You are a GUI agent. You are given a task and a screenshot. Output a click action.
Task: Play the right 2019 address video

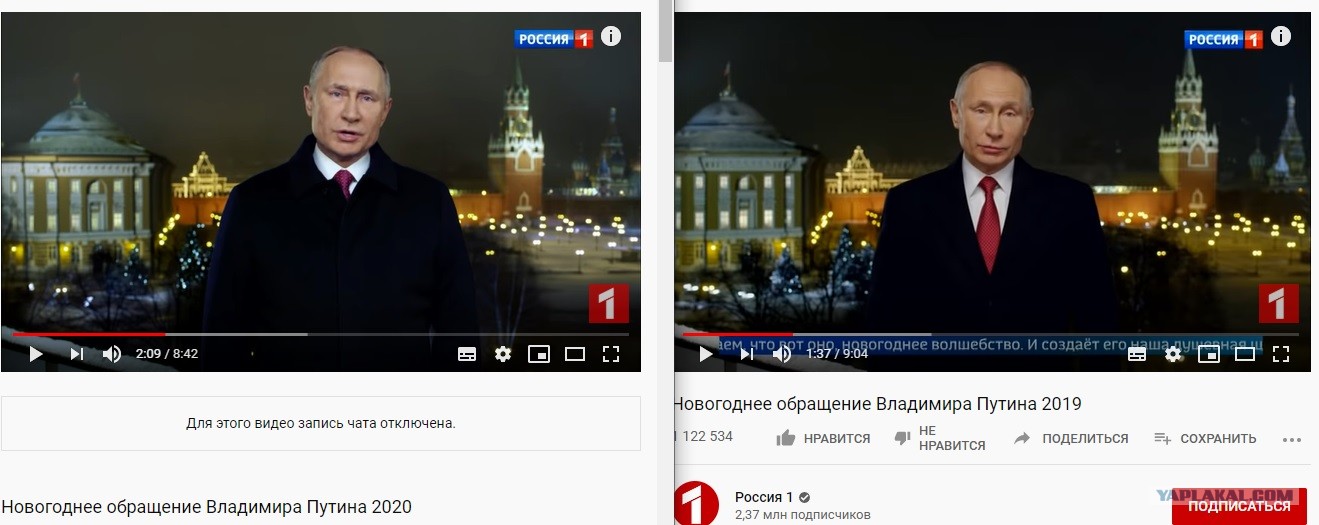[x=706, y=354]
